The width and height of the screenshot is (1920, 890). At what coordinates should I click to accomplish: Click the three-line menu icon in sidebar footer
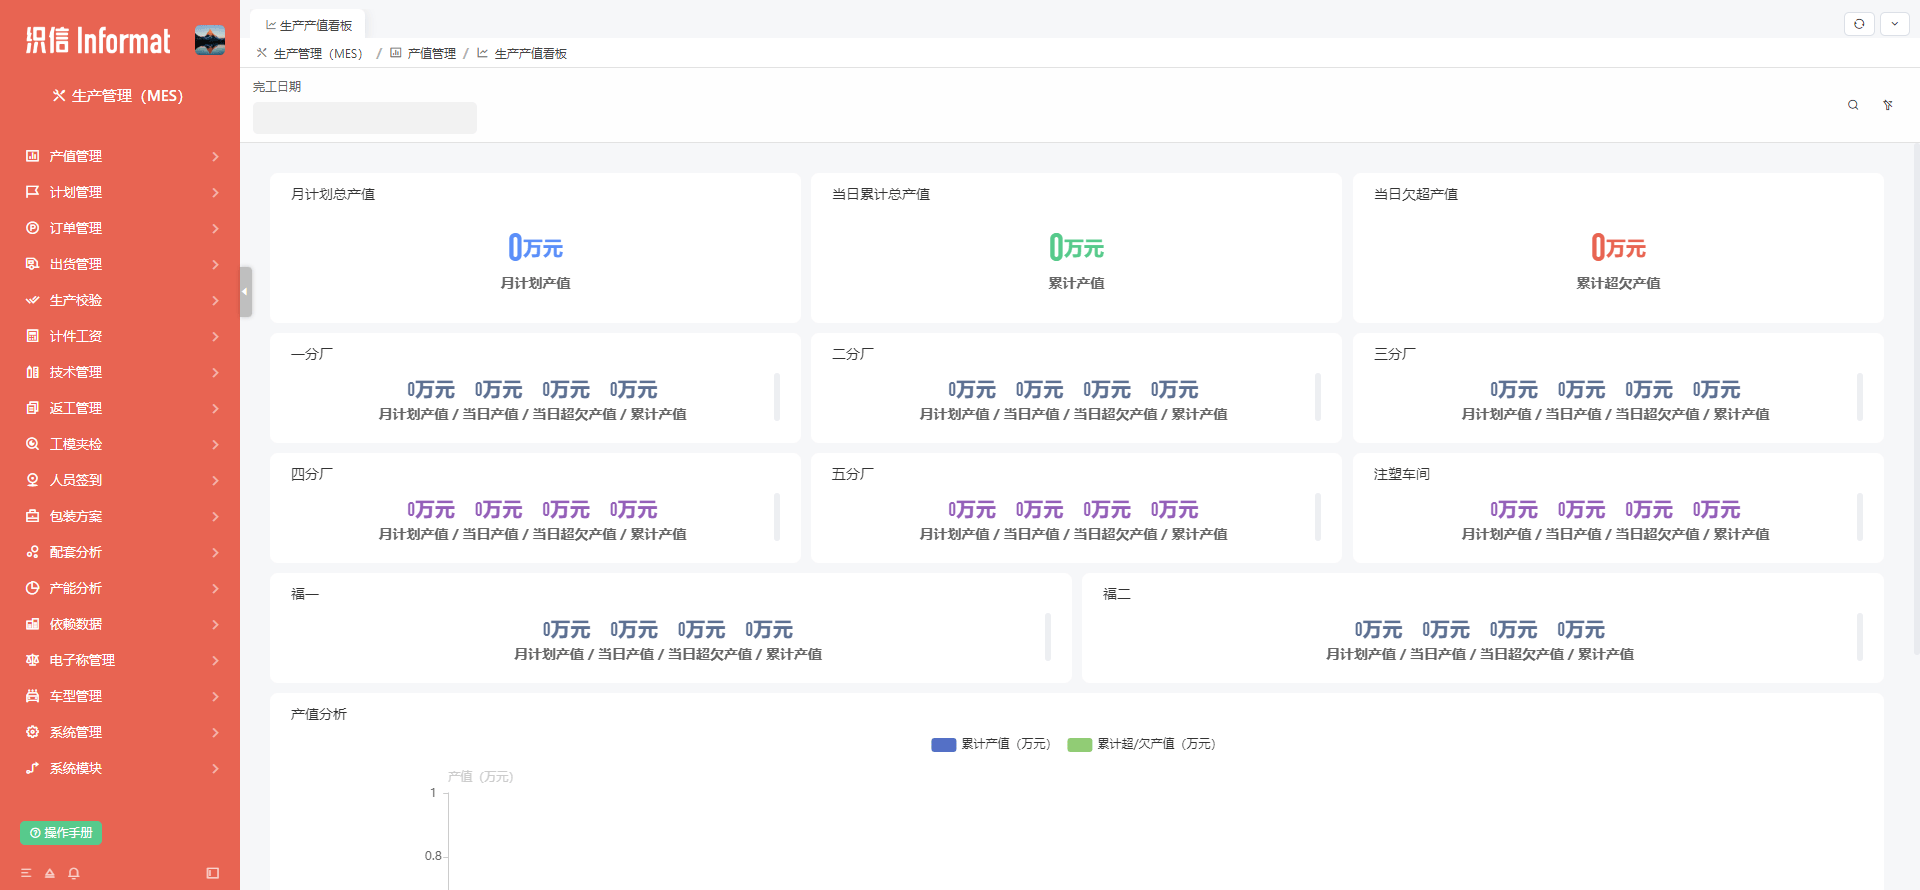[26, 873]
